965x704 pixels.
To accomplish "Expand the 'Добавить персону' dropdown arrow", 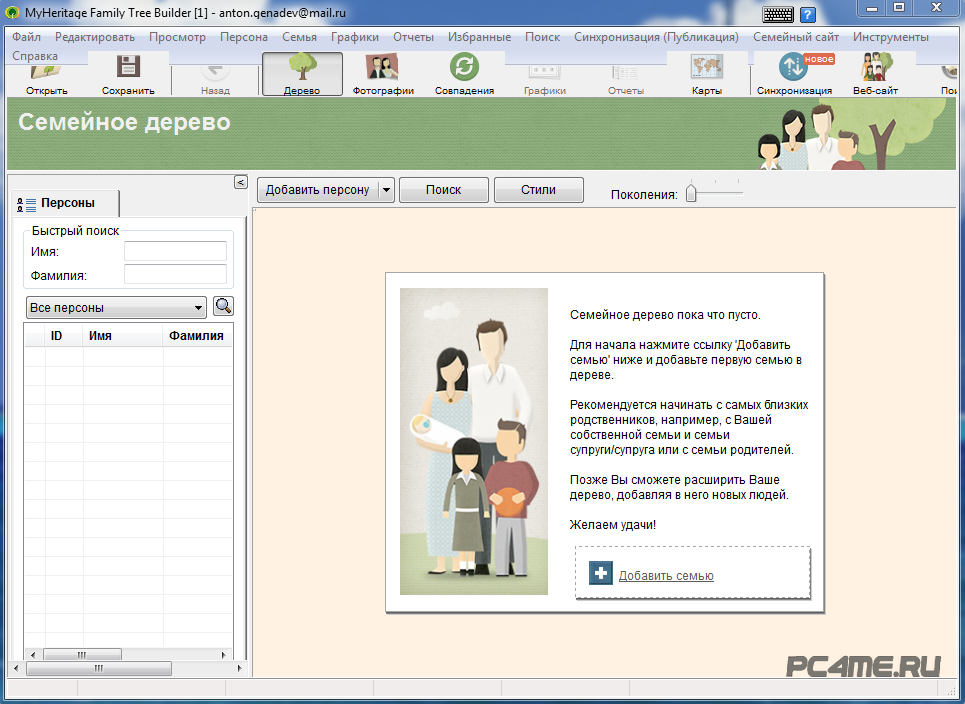I will click(386, 190).
